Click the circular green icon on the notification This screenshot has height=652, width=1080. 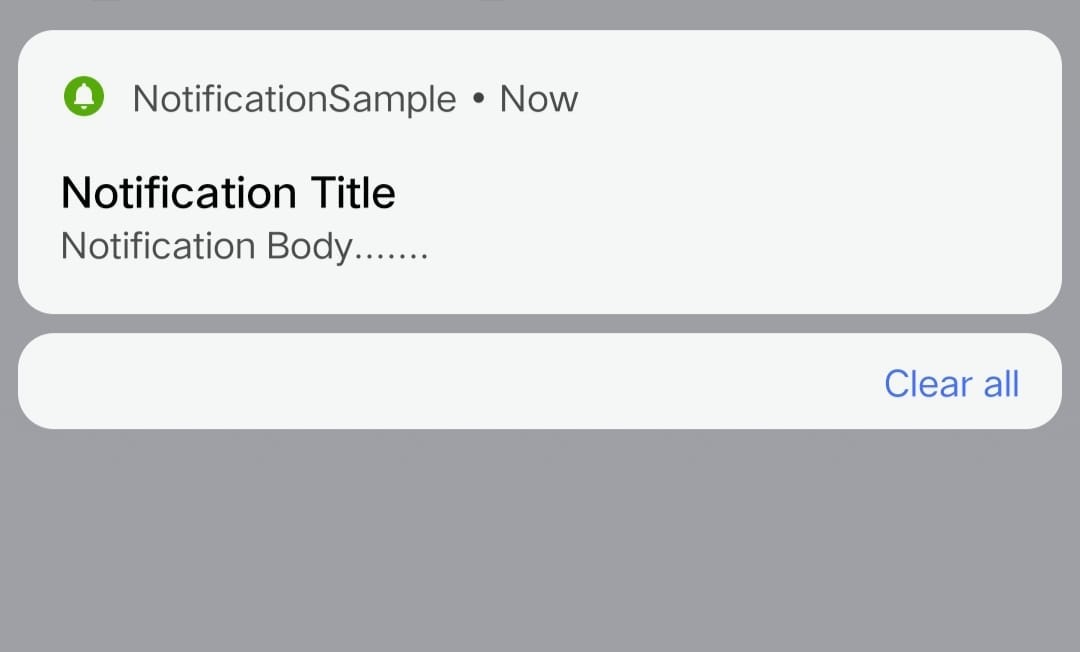point(84,97)
